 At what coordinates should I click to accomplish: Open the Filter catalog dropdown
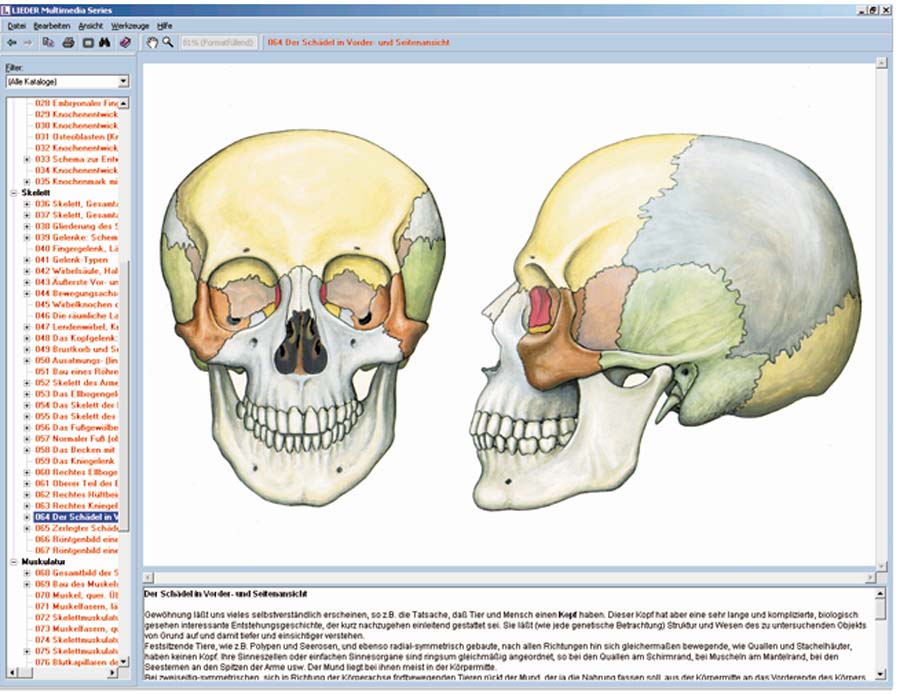click(x=67, y=81)
